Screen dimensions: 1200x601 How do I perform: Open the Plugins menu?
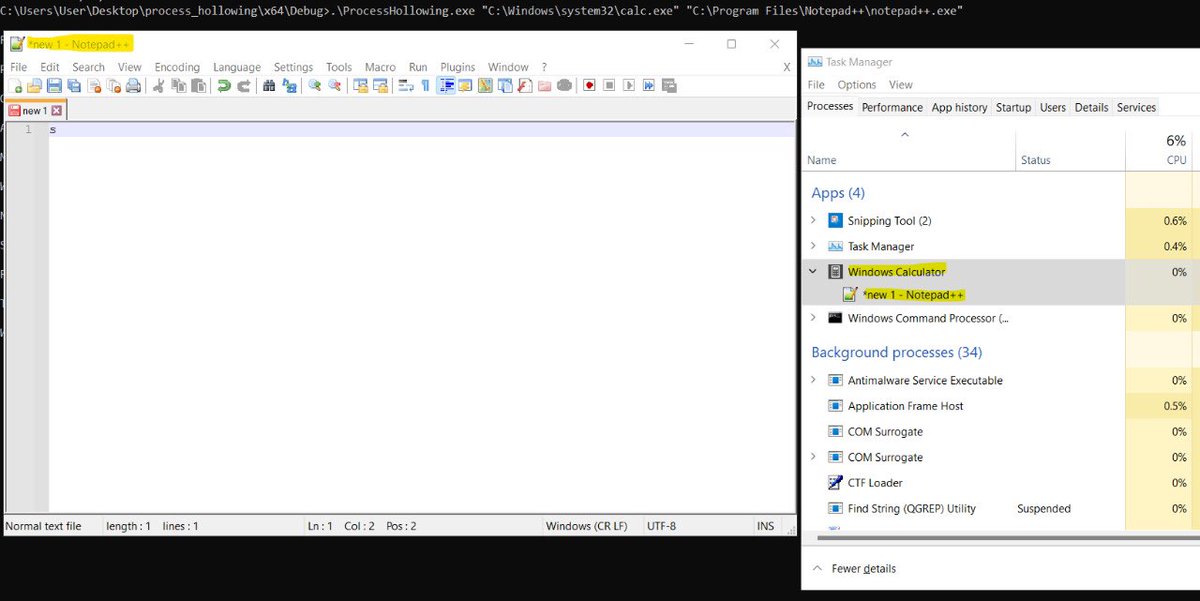click(x=458, y=67)
